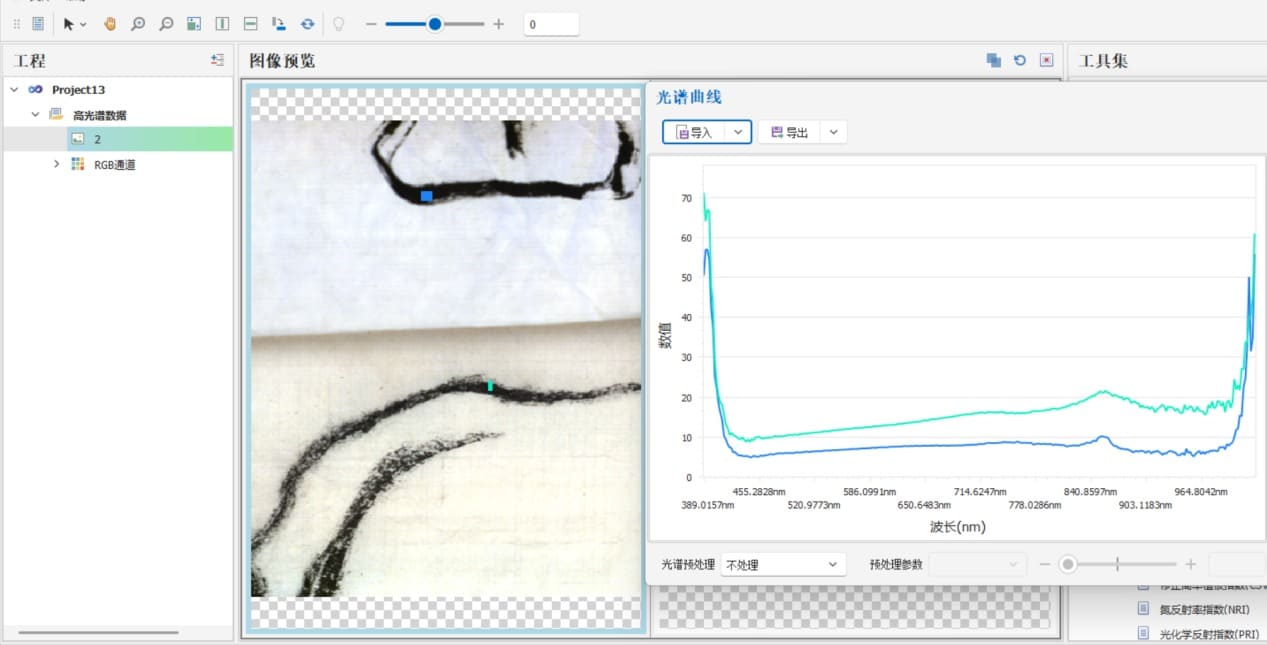Click the top toolbar brightness slider handle
1267x645 pixels.
click(435, 24)
